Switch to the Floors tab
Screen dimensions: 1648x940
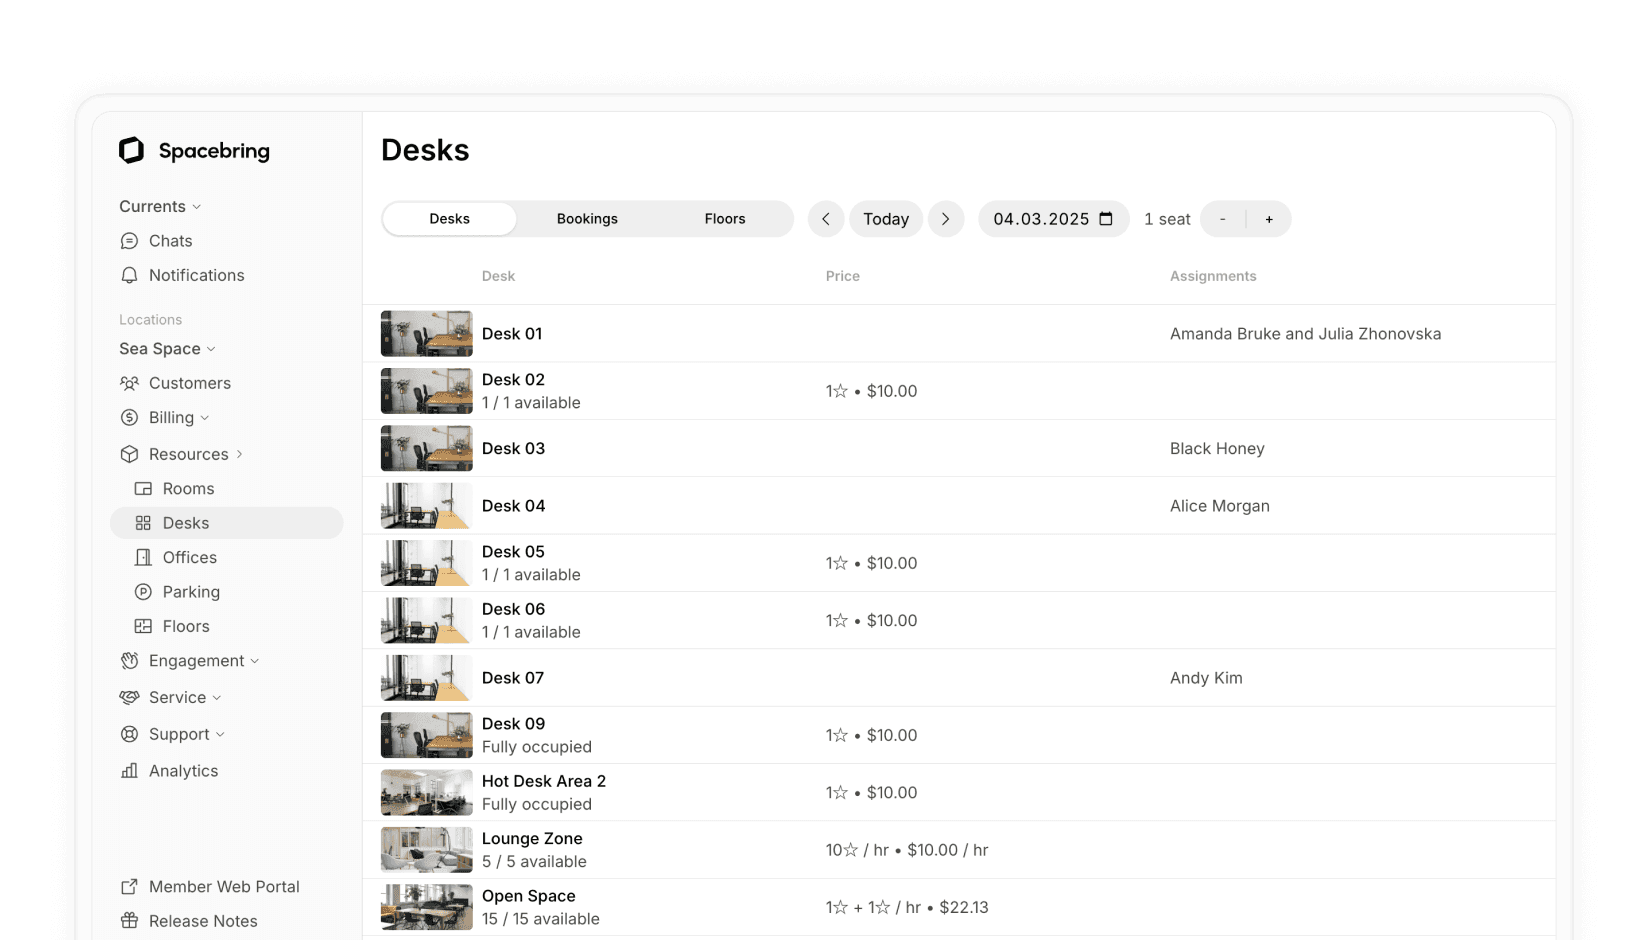click(724, 219)
